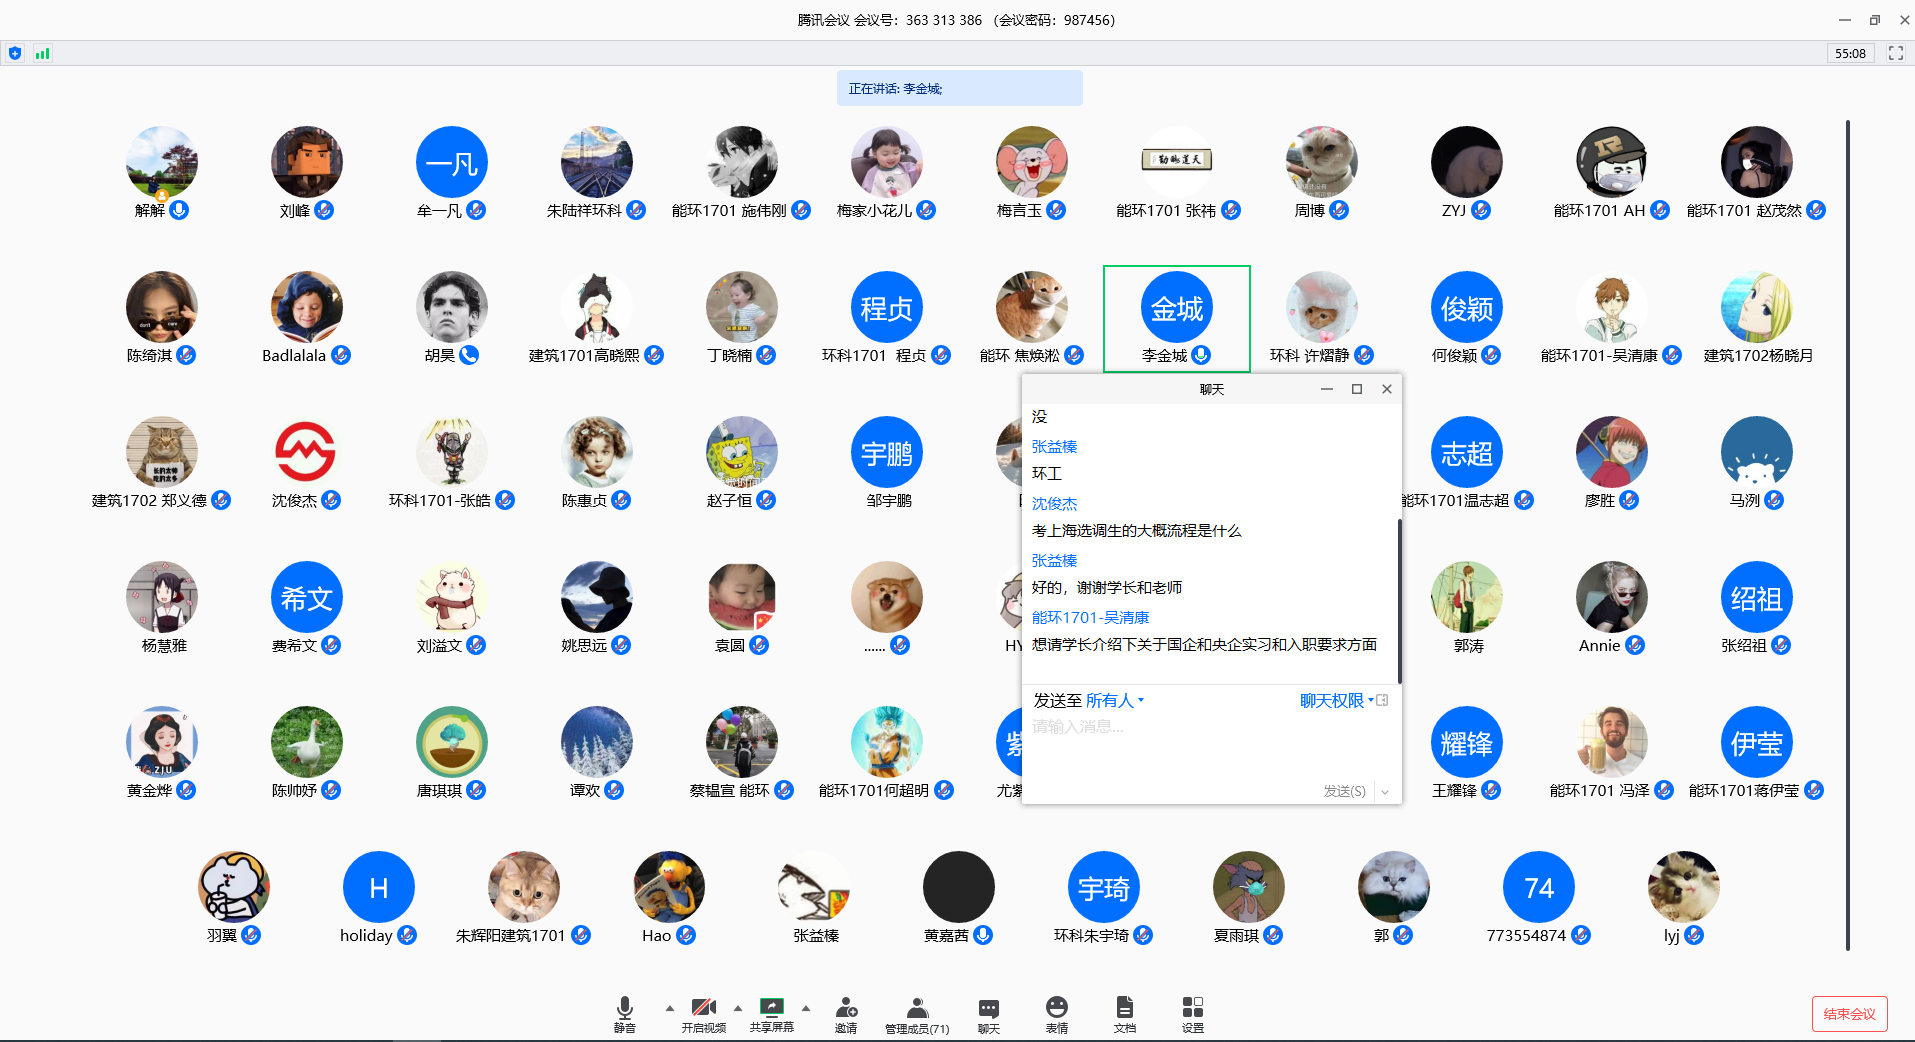Viewport: 1915px width, 1042px height.
Task: Expand the audio options arrow beside 静音
Action: coord(669,1007)
